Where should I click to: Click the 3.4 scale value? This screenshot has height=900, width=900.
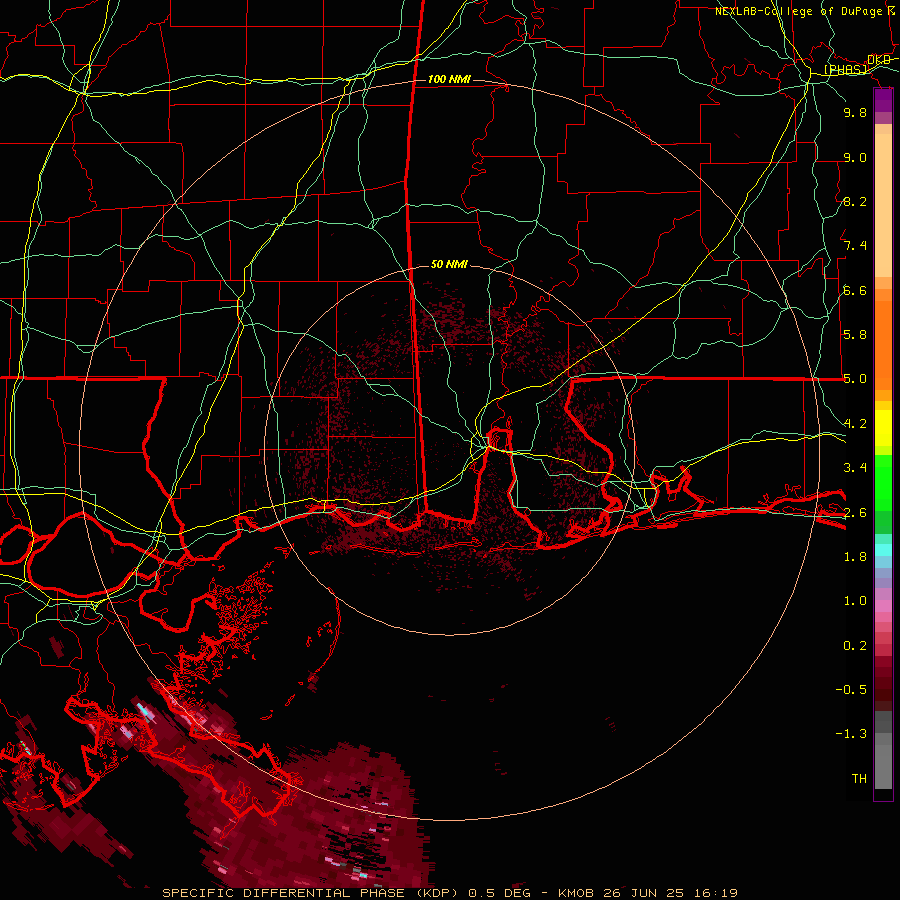coord(855,468)
